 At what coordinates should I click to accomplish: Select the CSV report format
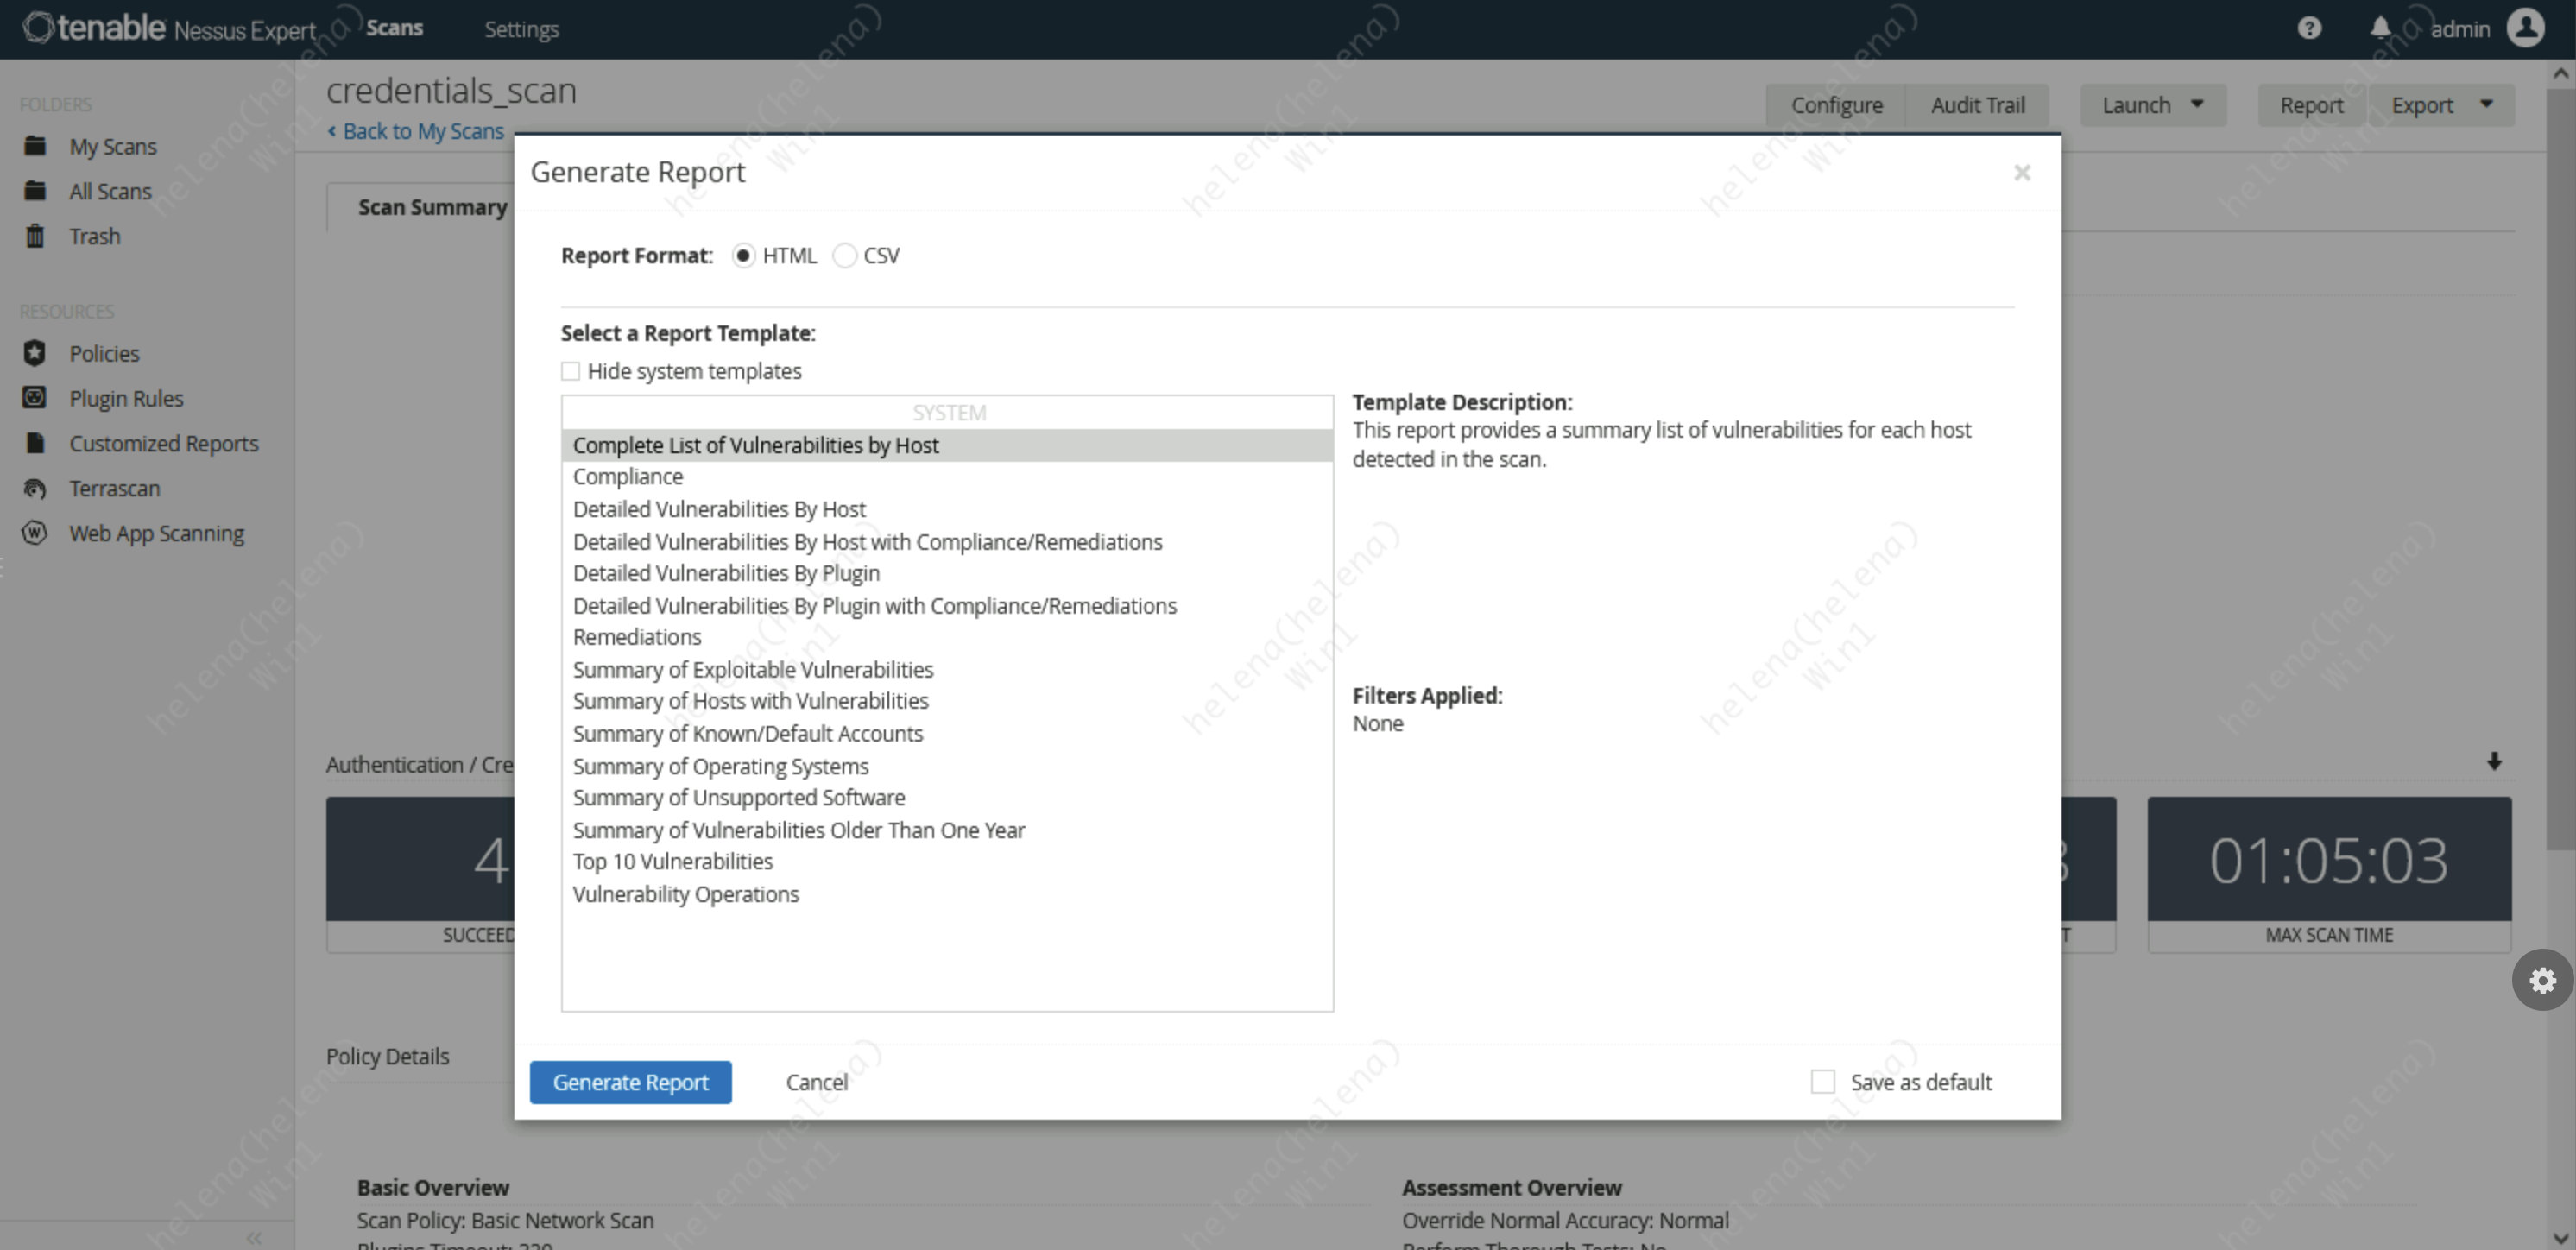845,256
